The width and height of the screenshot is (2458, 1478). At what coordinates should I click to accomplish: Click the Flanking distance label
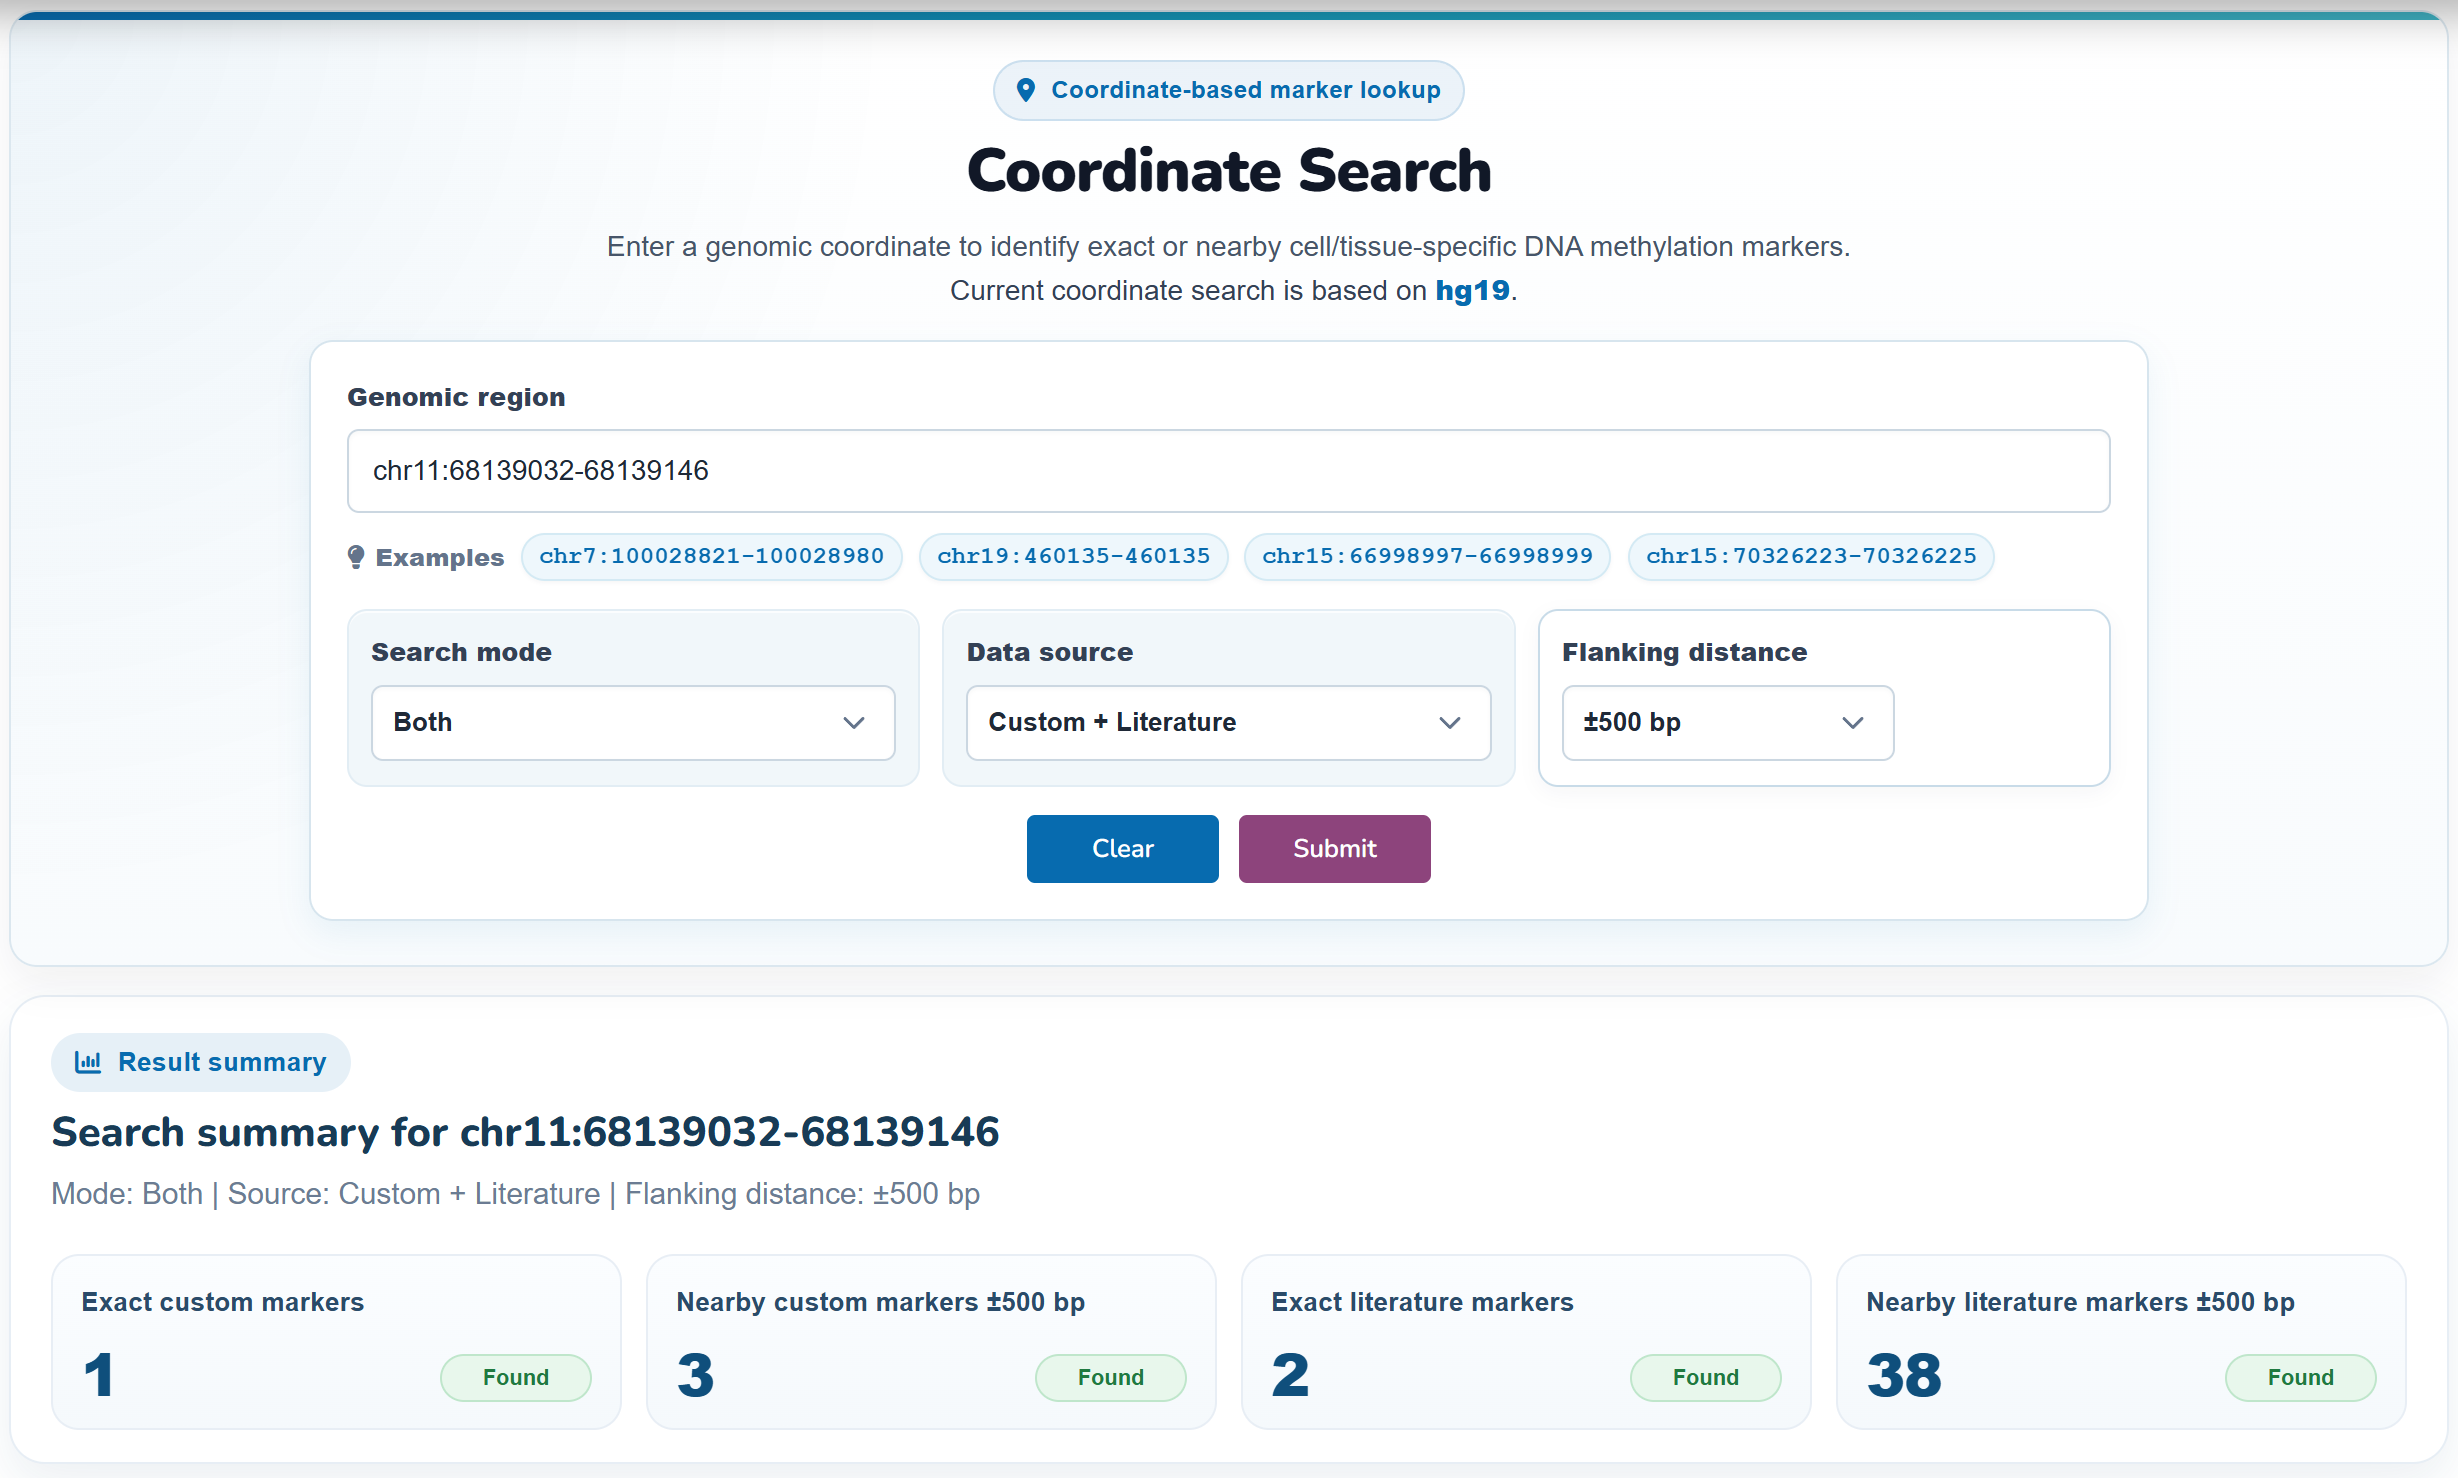click(1684, 652)
